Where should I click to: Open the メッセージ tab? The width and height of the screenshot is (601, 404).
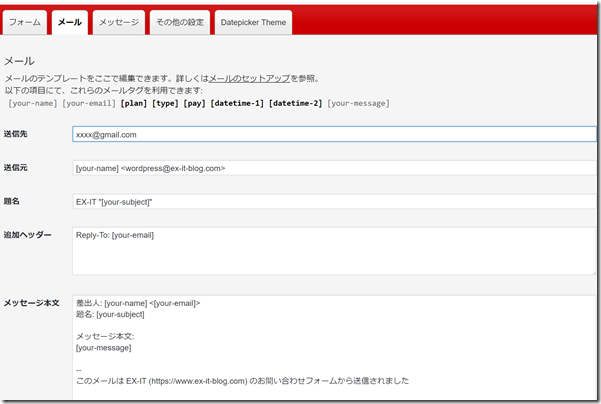tap(119, 22)
